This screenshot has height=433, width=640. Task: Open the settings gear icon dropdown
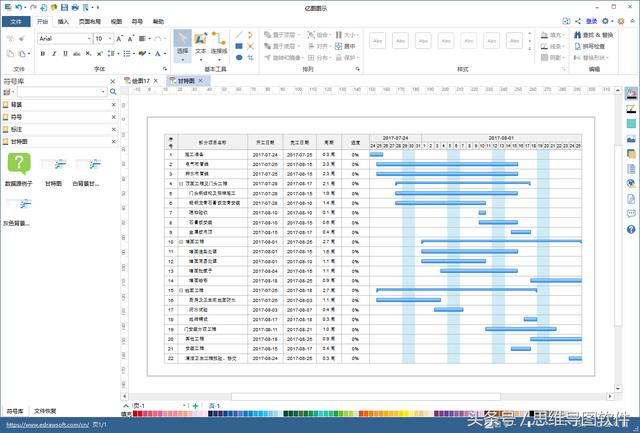pos(607,21)
